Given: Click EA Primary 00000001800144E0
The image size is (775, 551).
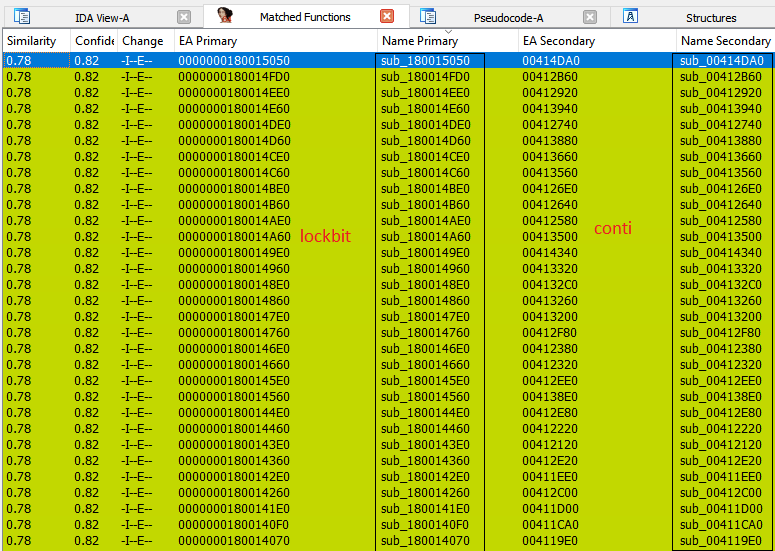Looking at the screenshot, I should tap(234, 413).
